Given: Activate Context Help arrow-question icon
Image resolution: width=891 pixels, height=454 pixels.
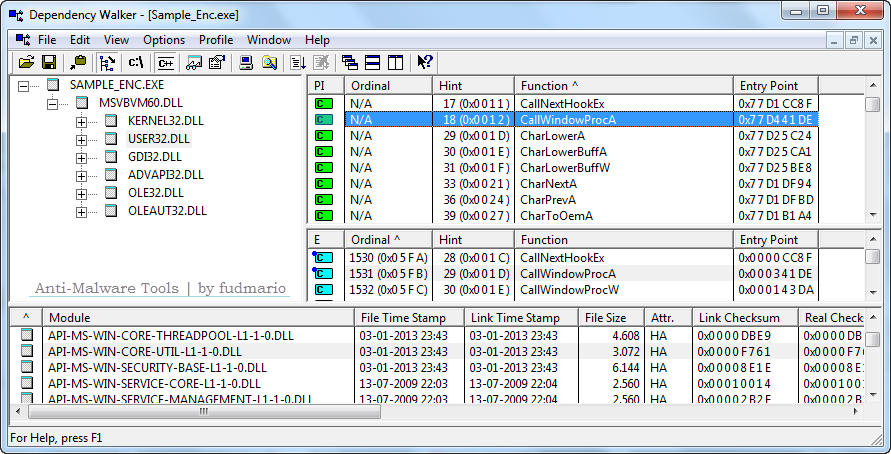Looking at the screenshot, I should coord(424,62).
